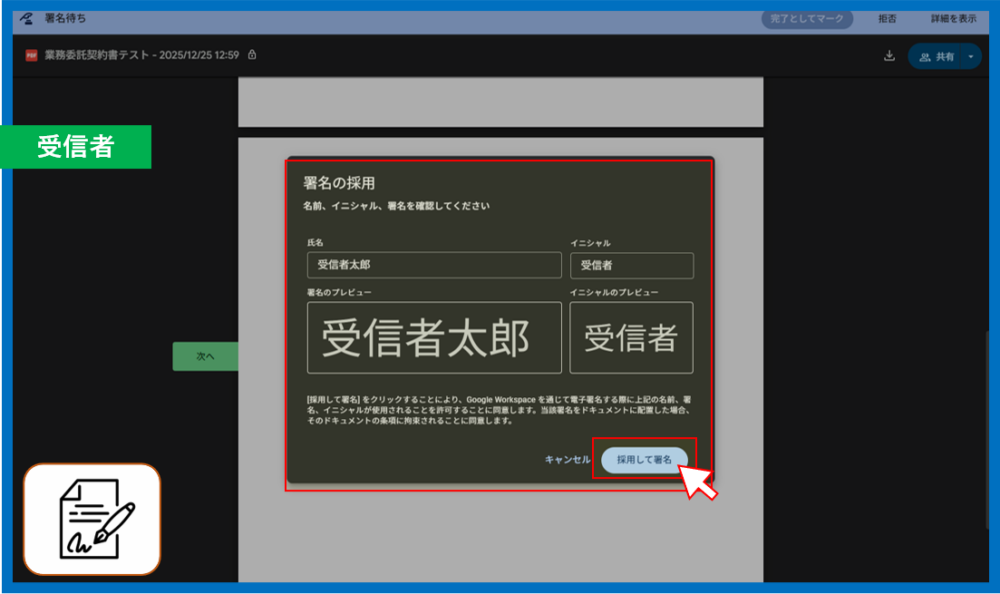Viewport: 1000px width, 594px height.
Task: Click the download icon in header
Action: click(x=889, y=56)
